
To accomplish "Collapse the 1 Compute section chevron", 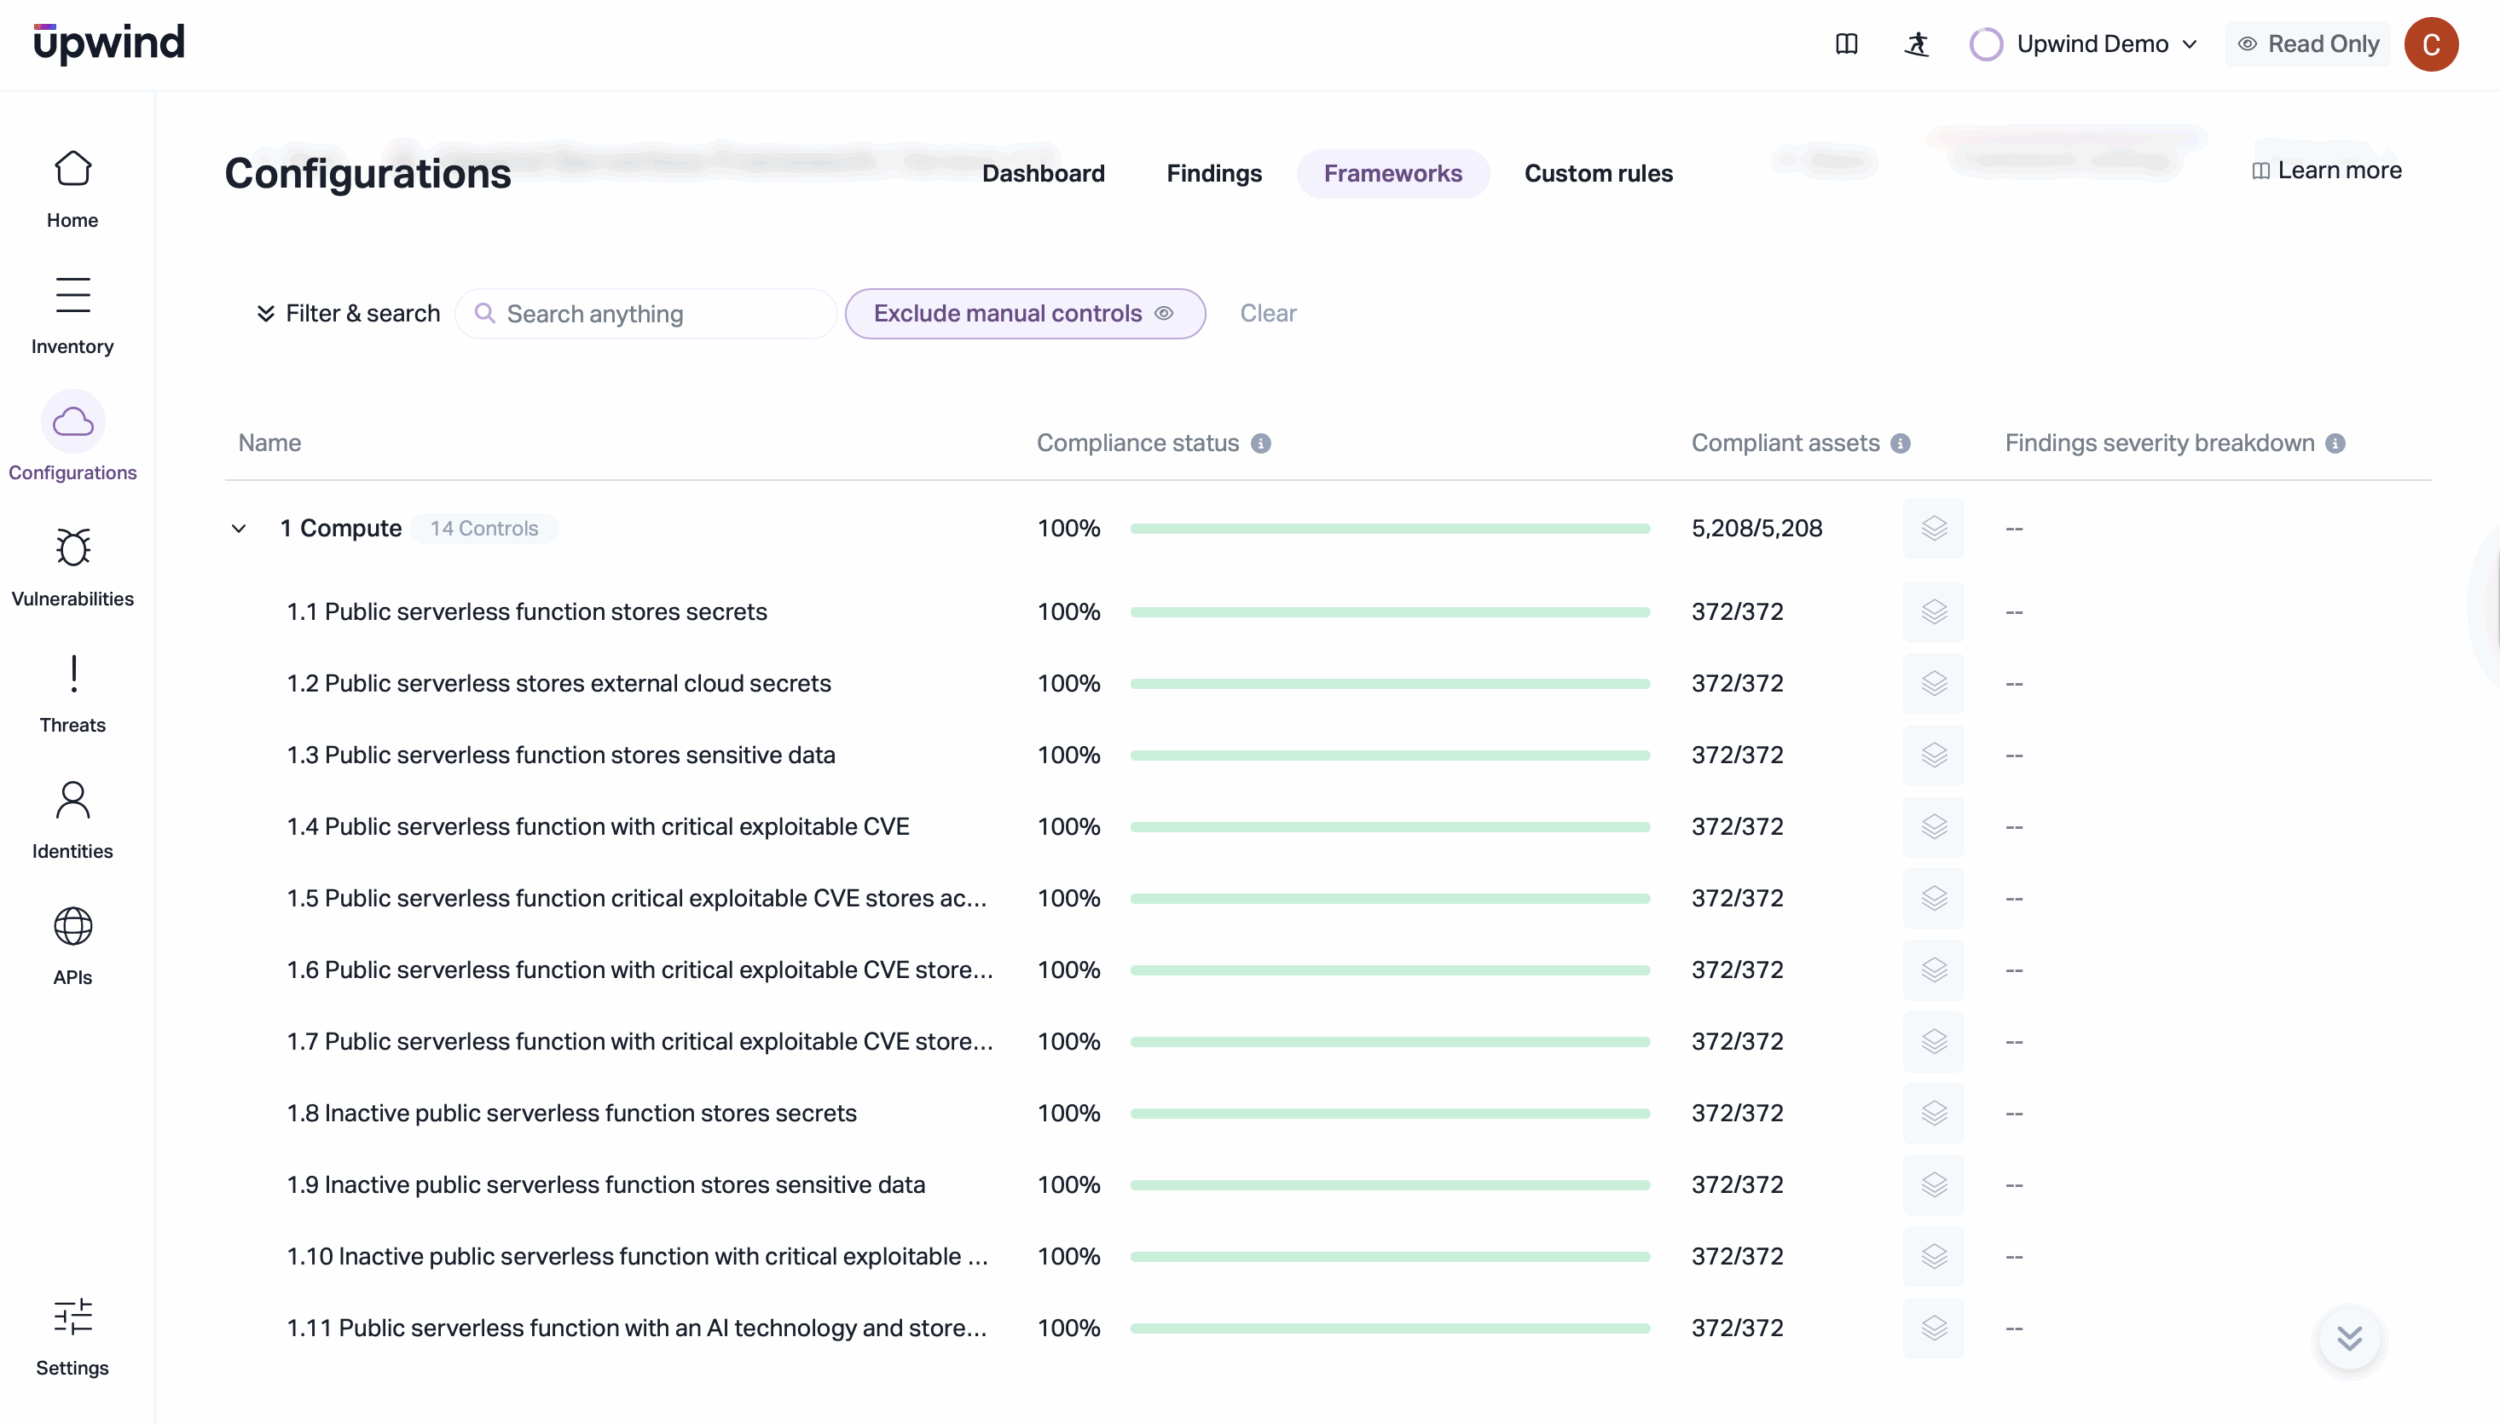I will point(239,528).
